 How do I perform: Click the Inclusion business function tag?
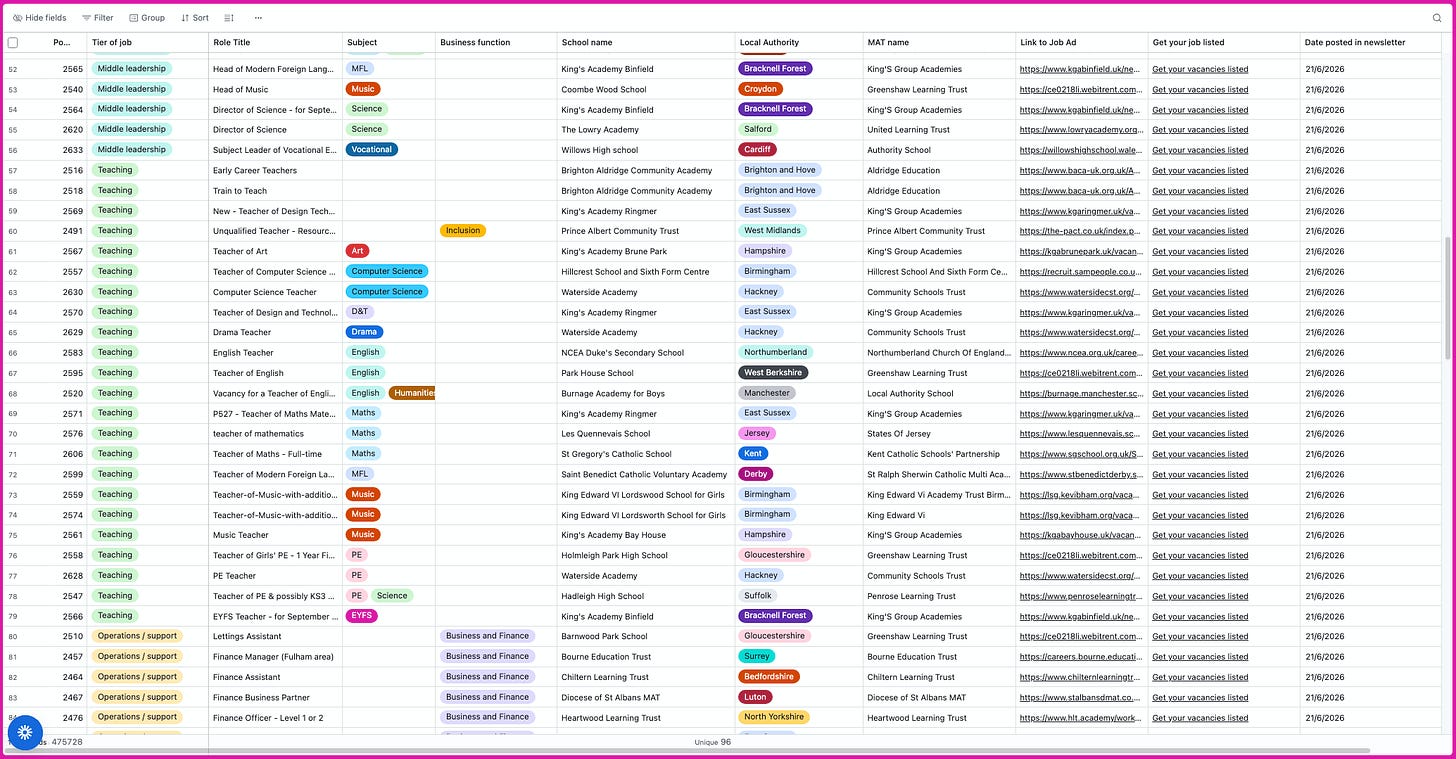coord(463,231)
